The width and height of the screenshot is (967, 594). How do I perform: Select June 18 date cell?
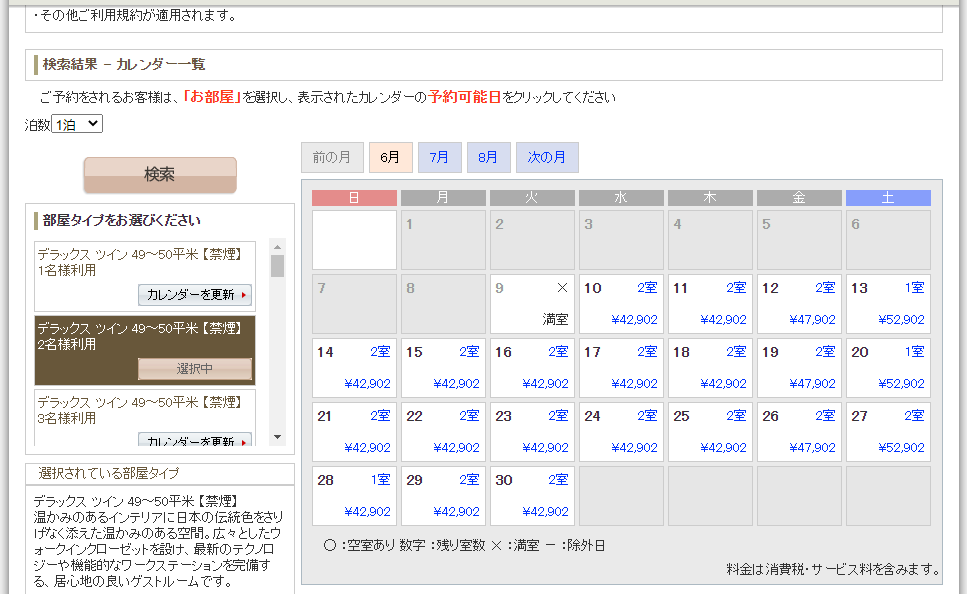(710, 368)
